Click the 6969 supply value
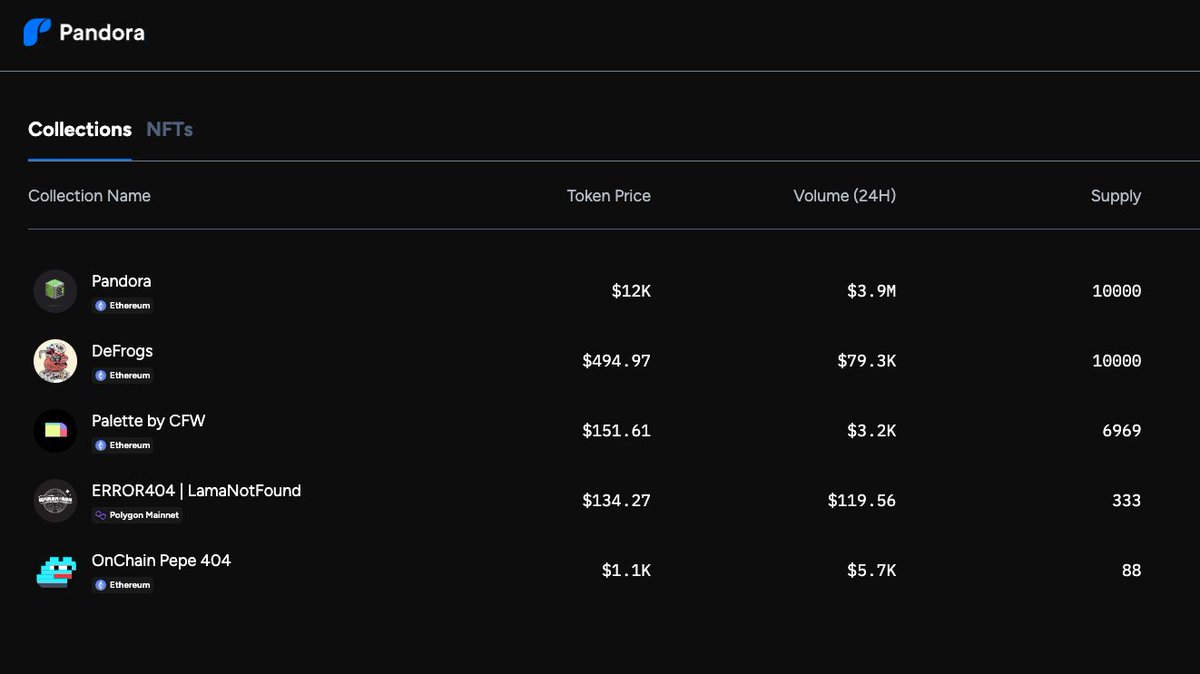This screenshot has height=674, width=1200. click(1121, 431)
